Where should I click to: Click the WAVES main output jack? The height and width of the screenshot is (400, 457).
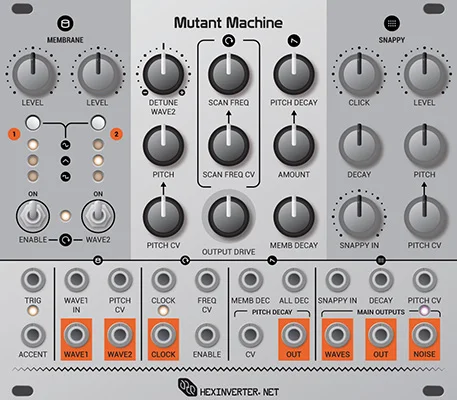click(337, 335)
